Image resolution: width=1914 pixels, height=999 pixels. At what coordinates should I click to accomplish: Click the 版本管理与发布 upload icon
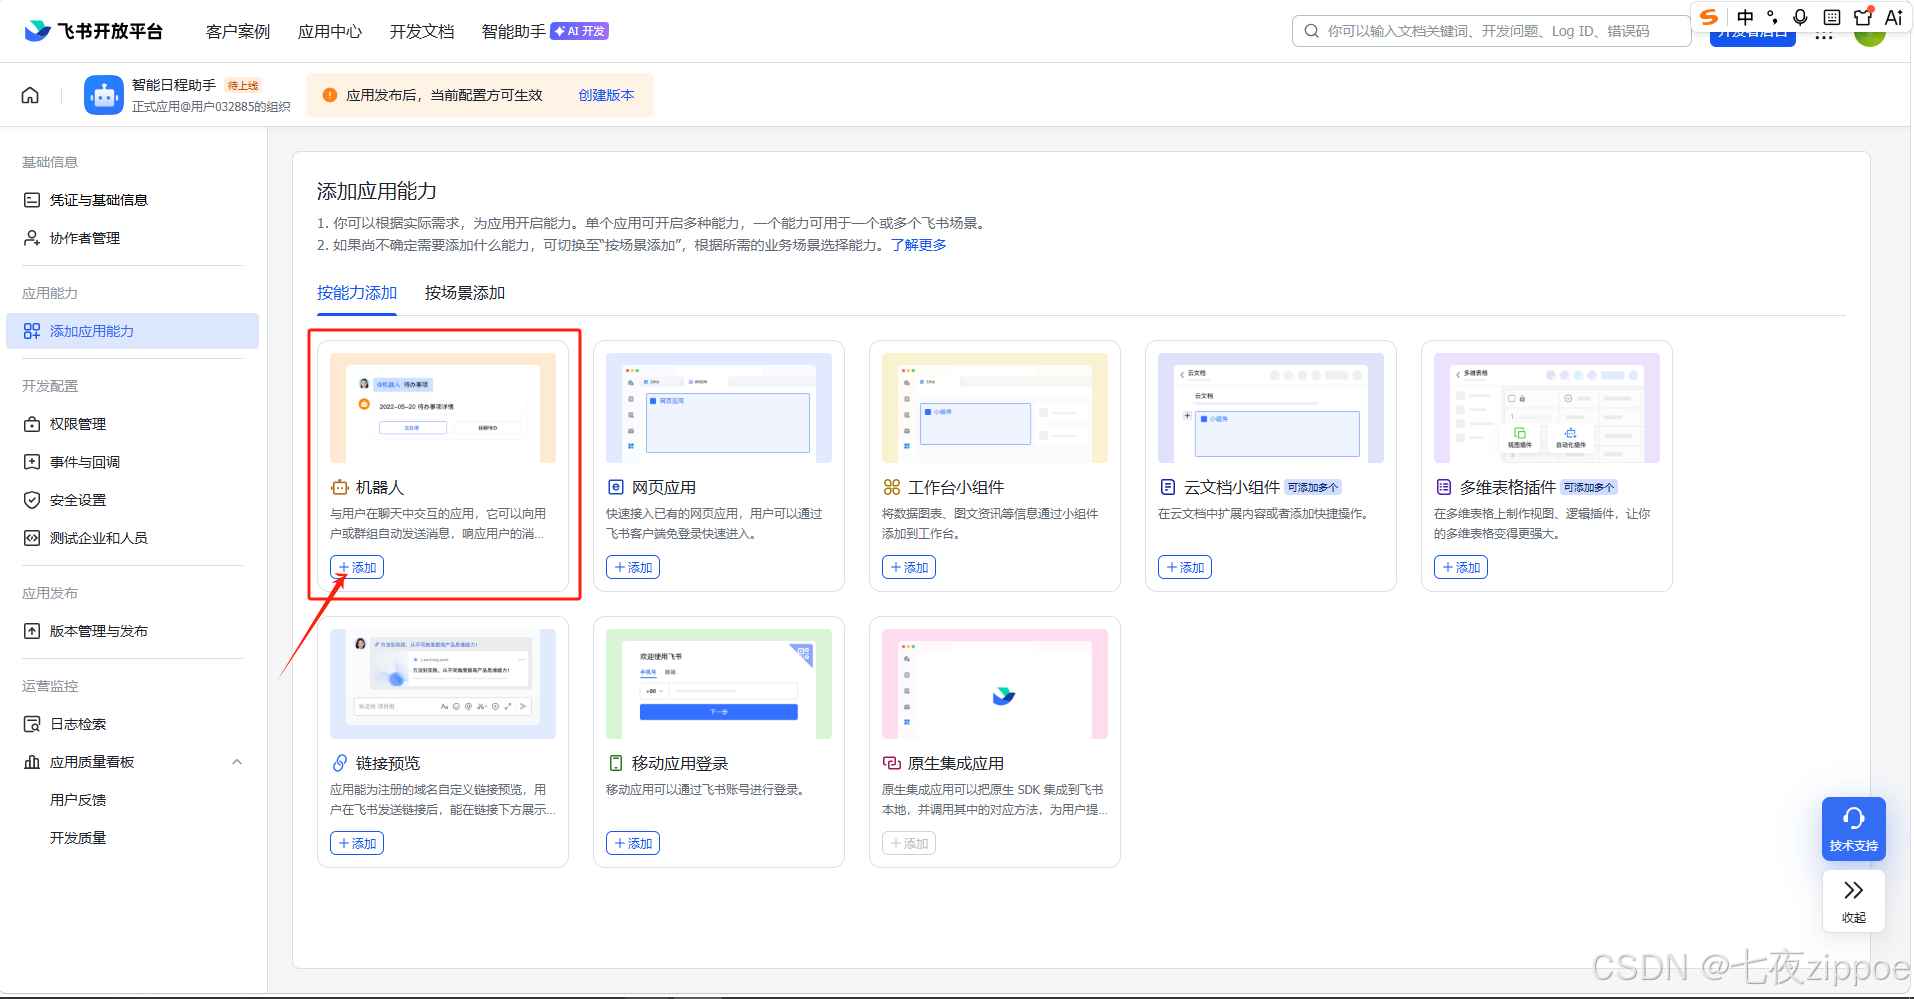click(x=32, y=631)
